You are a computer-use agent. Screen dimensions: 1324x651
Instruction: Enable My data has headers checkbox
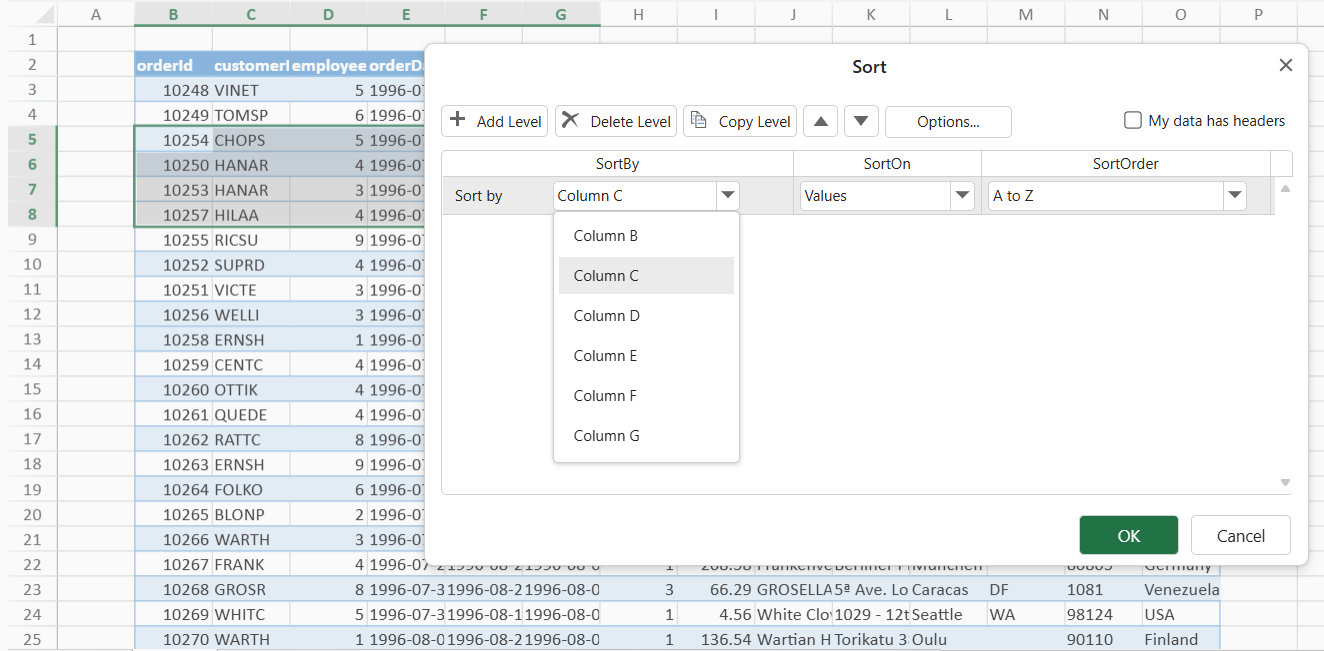coord(1133,121)
